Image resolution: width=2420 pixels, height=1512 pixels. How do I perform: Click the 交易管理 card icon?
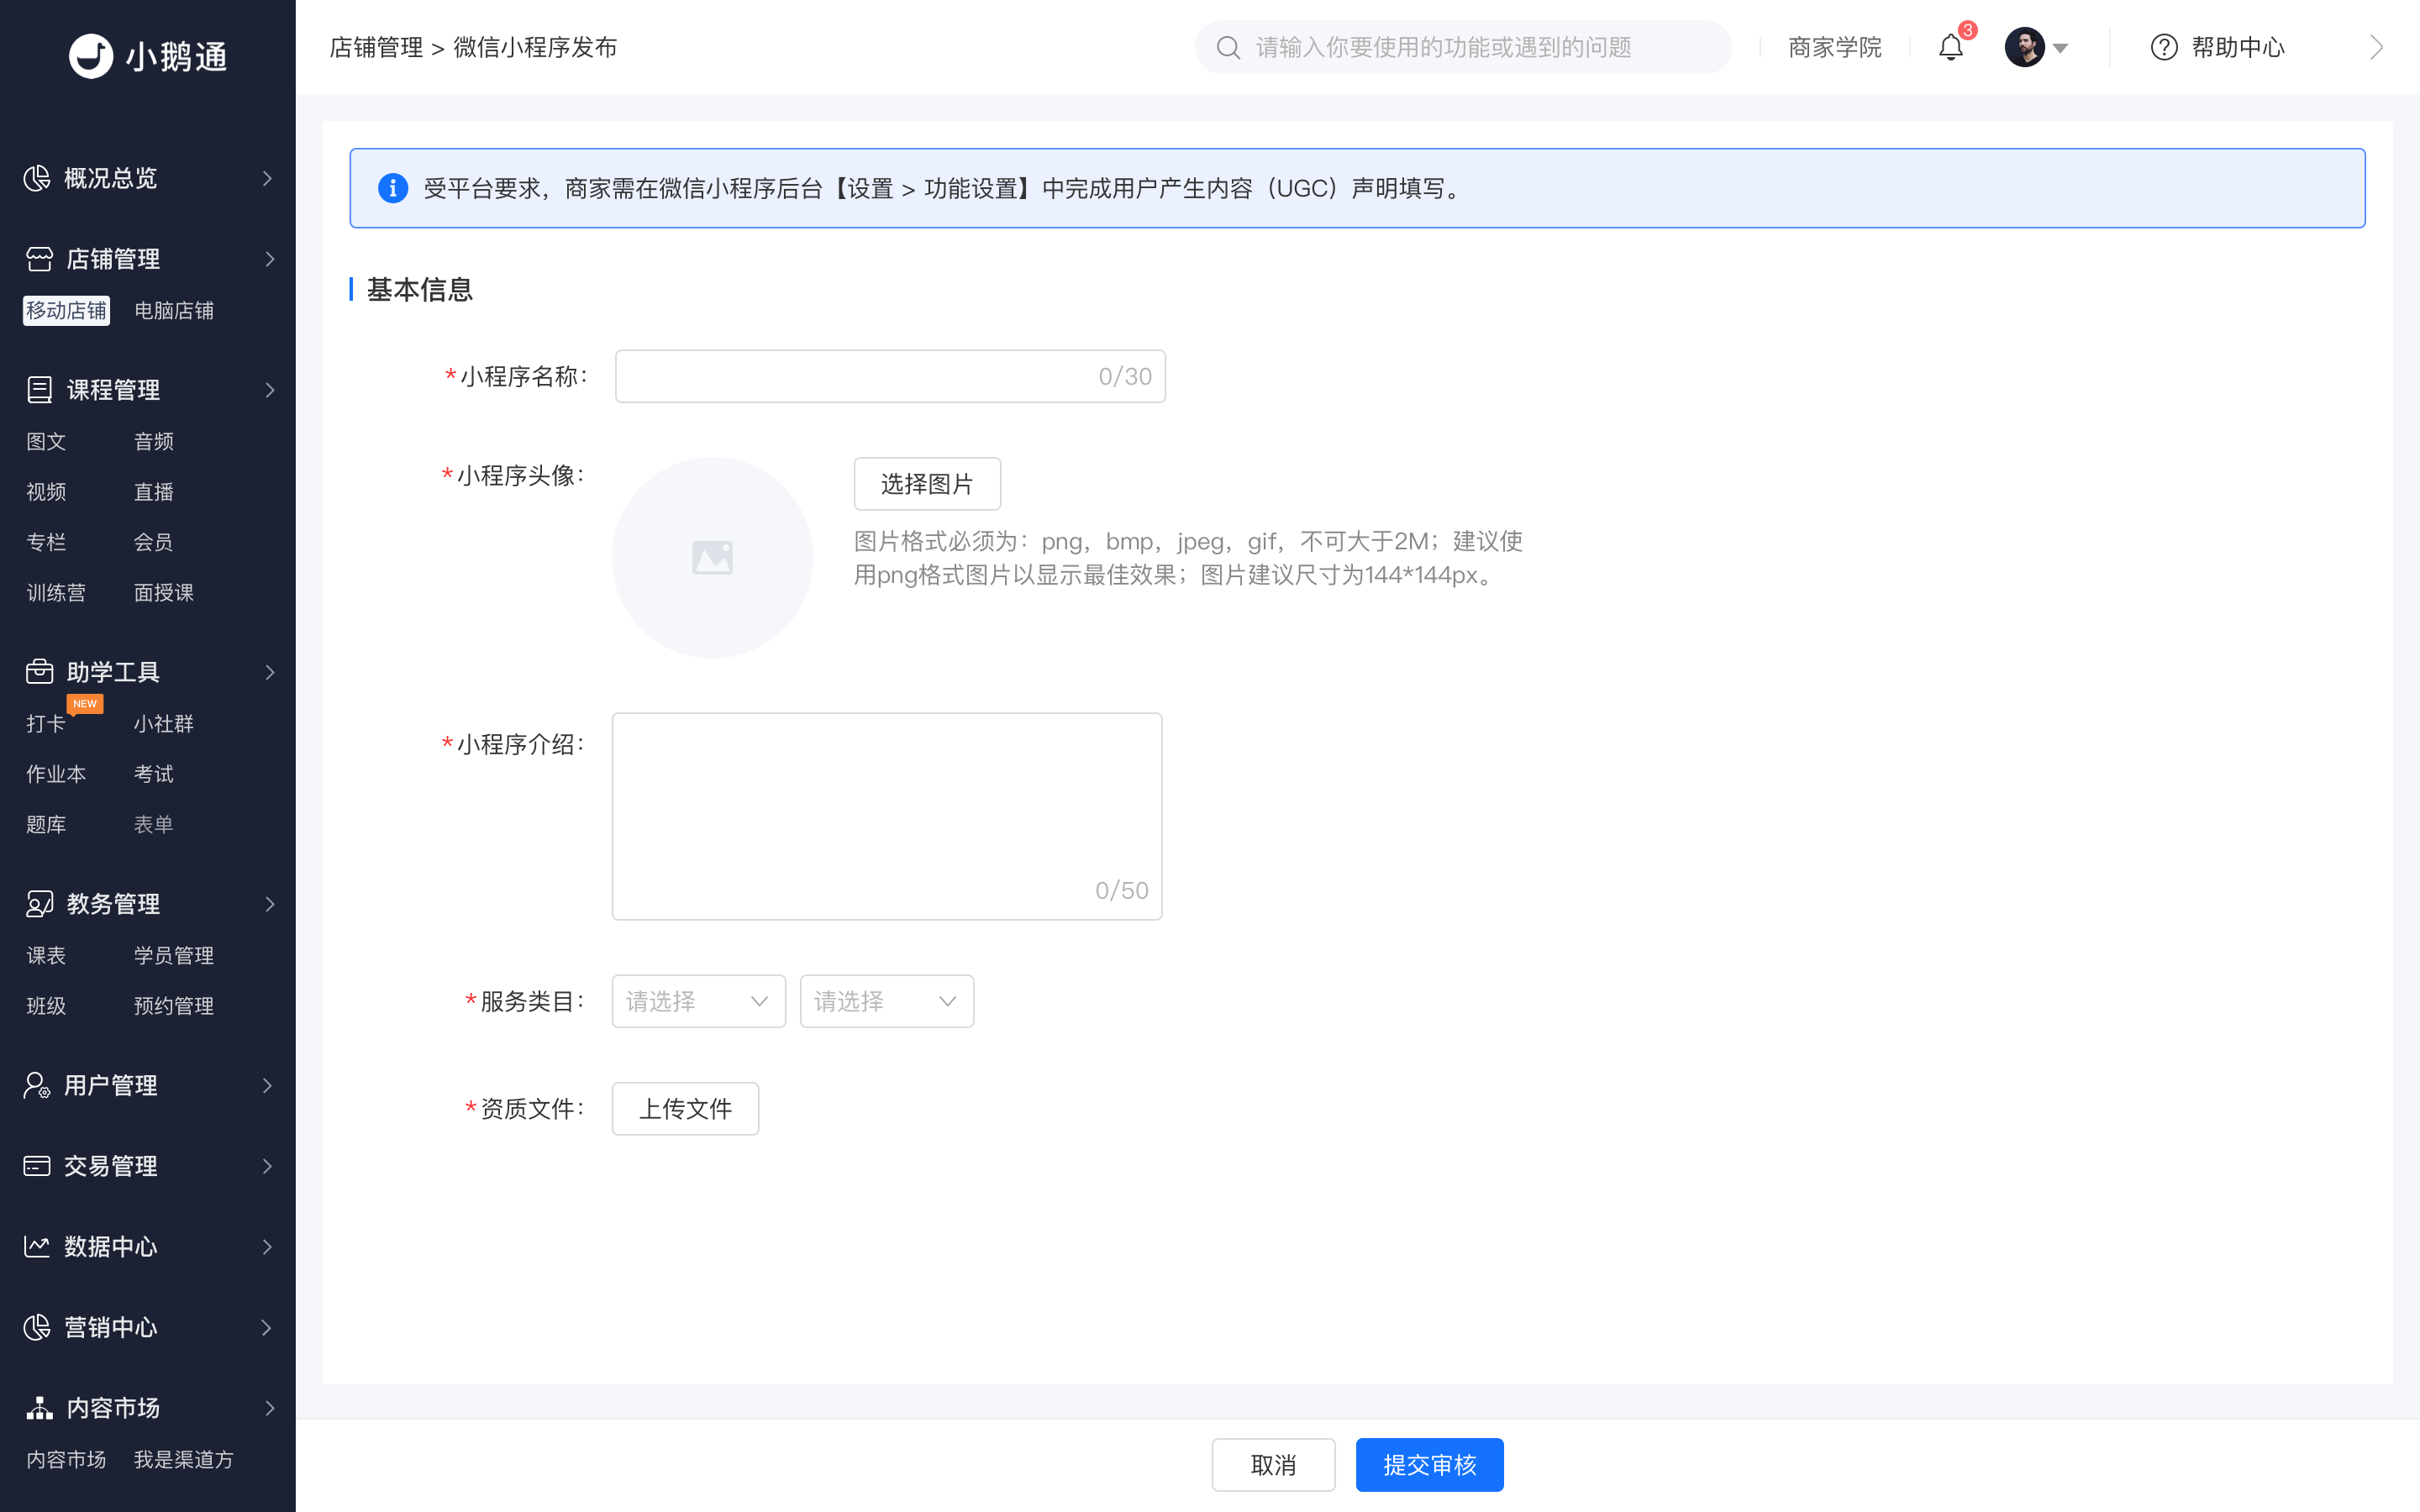37,1166
